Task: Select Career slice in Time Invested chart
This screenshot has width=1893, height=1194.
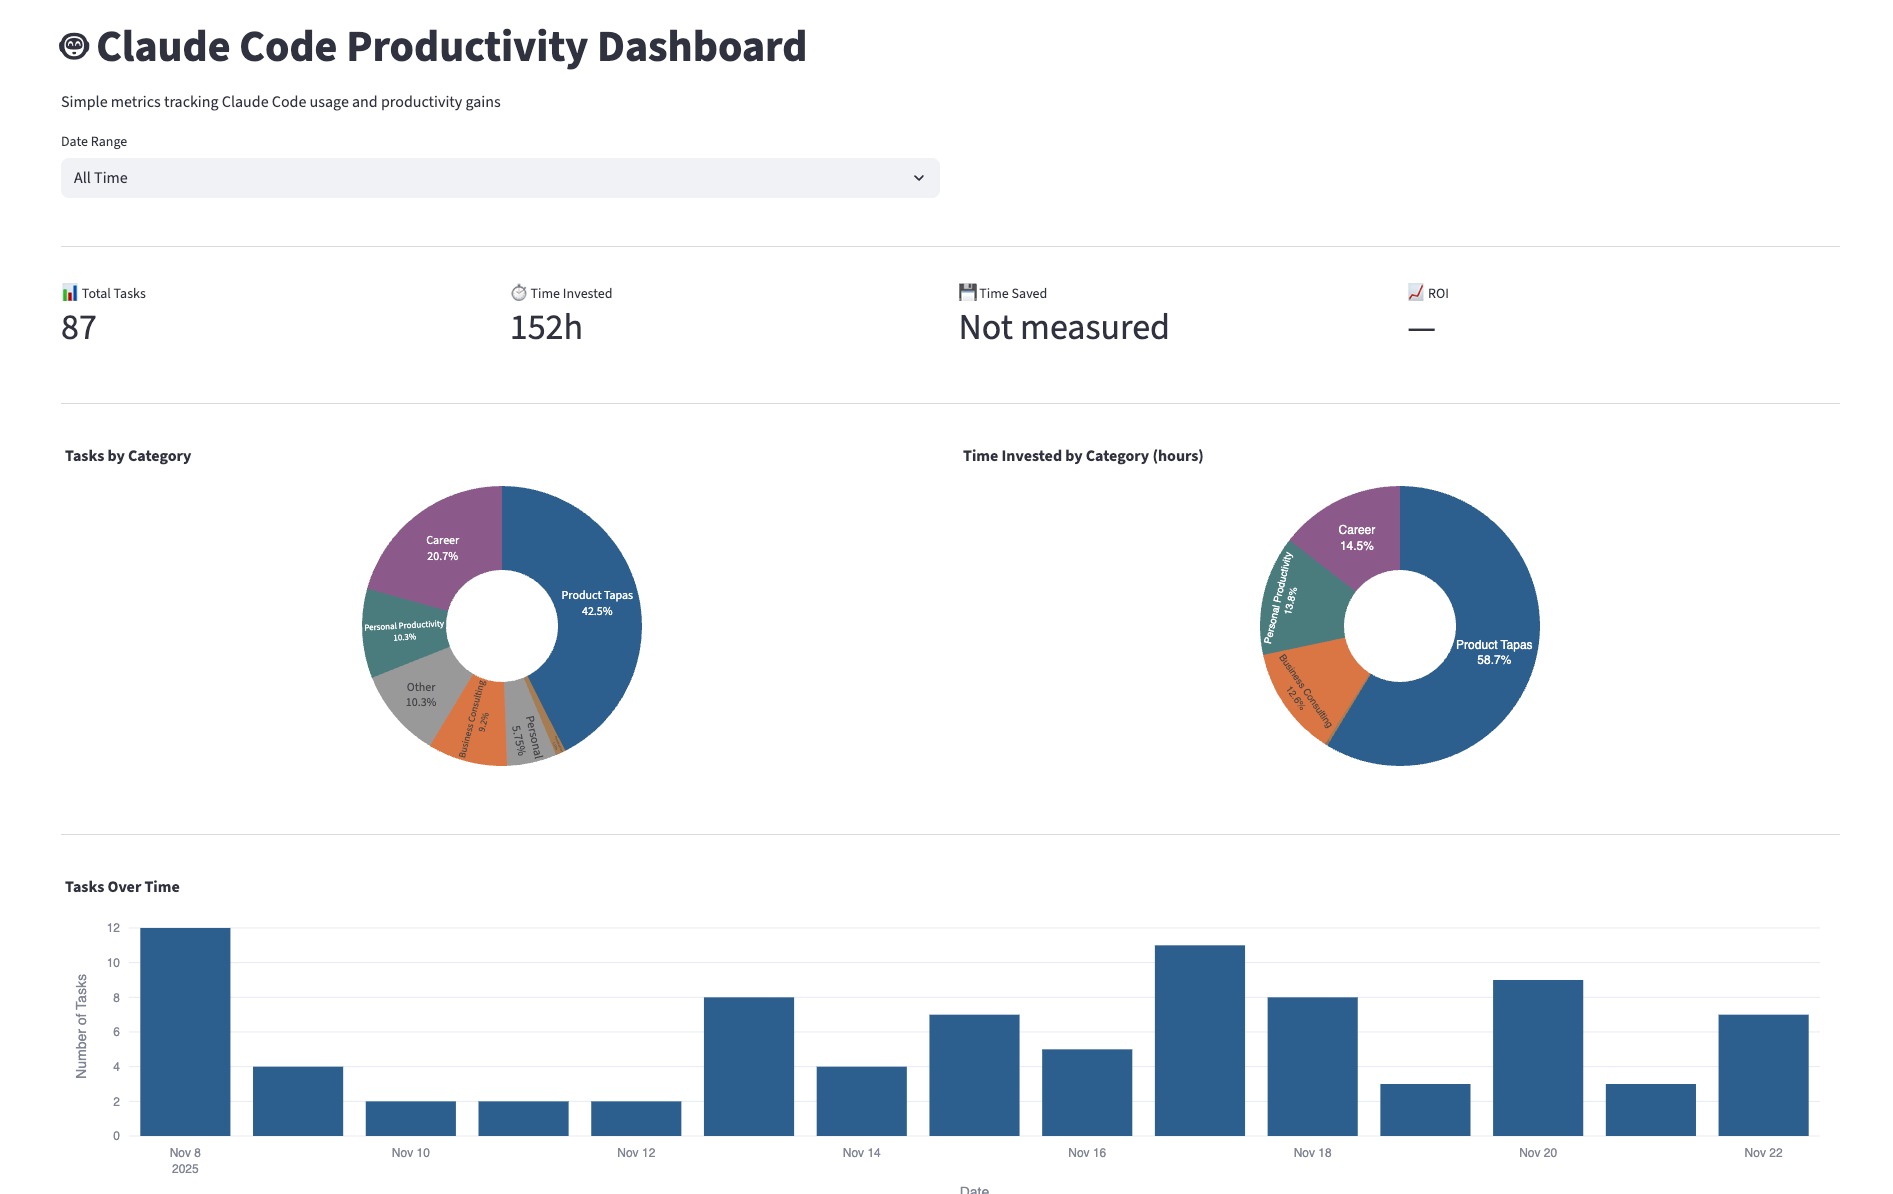Action: (x=1356, y=538)
